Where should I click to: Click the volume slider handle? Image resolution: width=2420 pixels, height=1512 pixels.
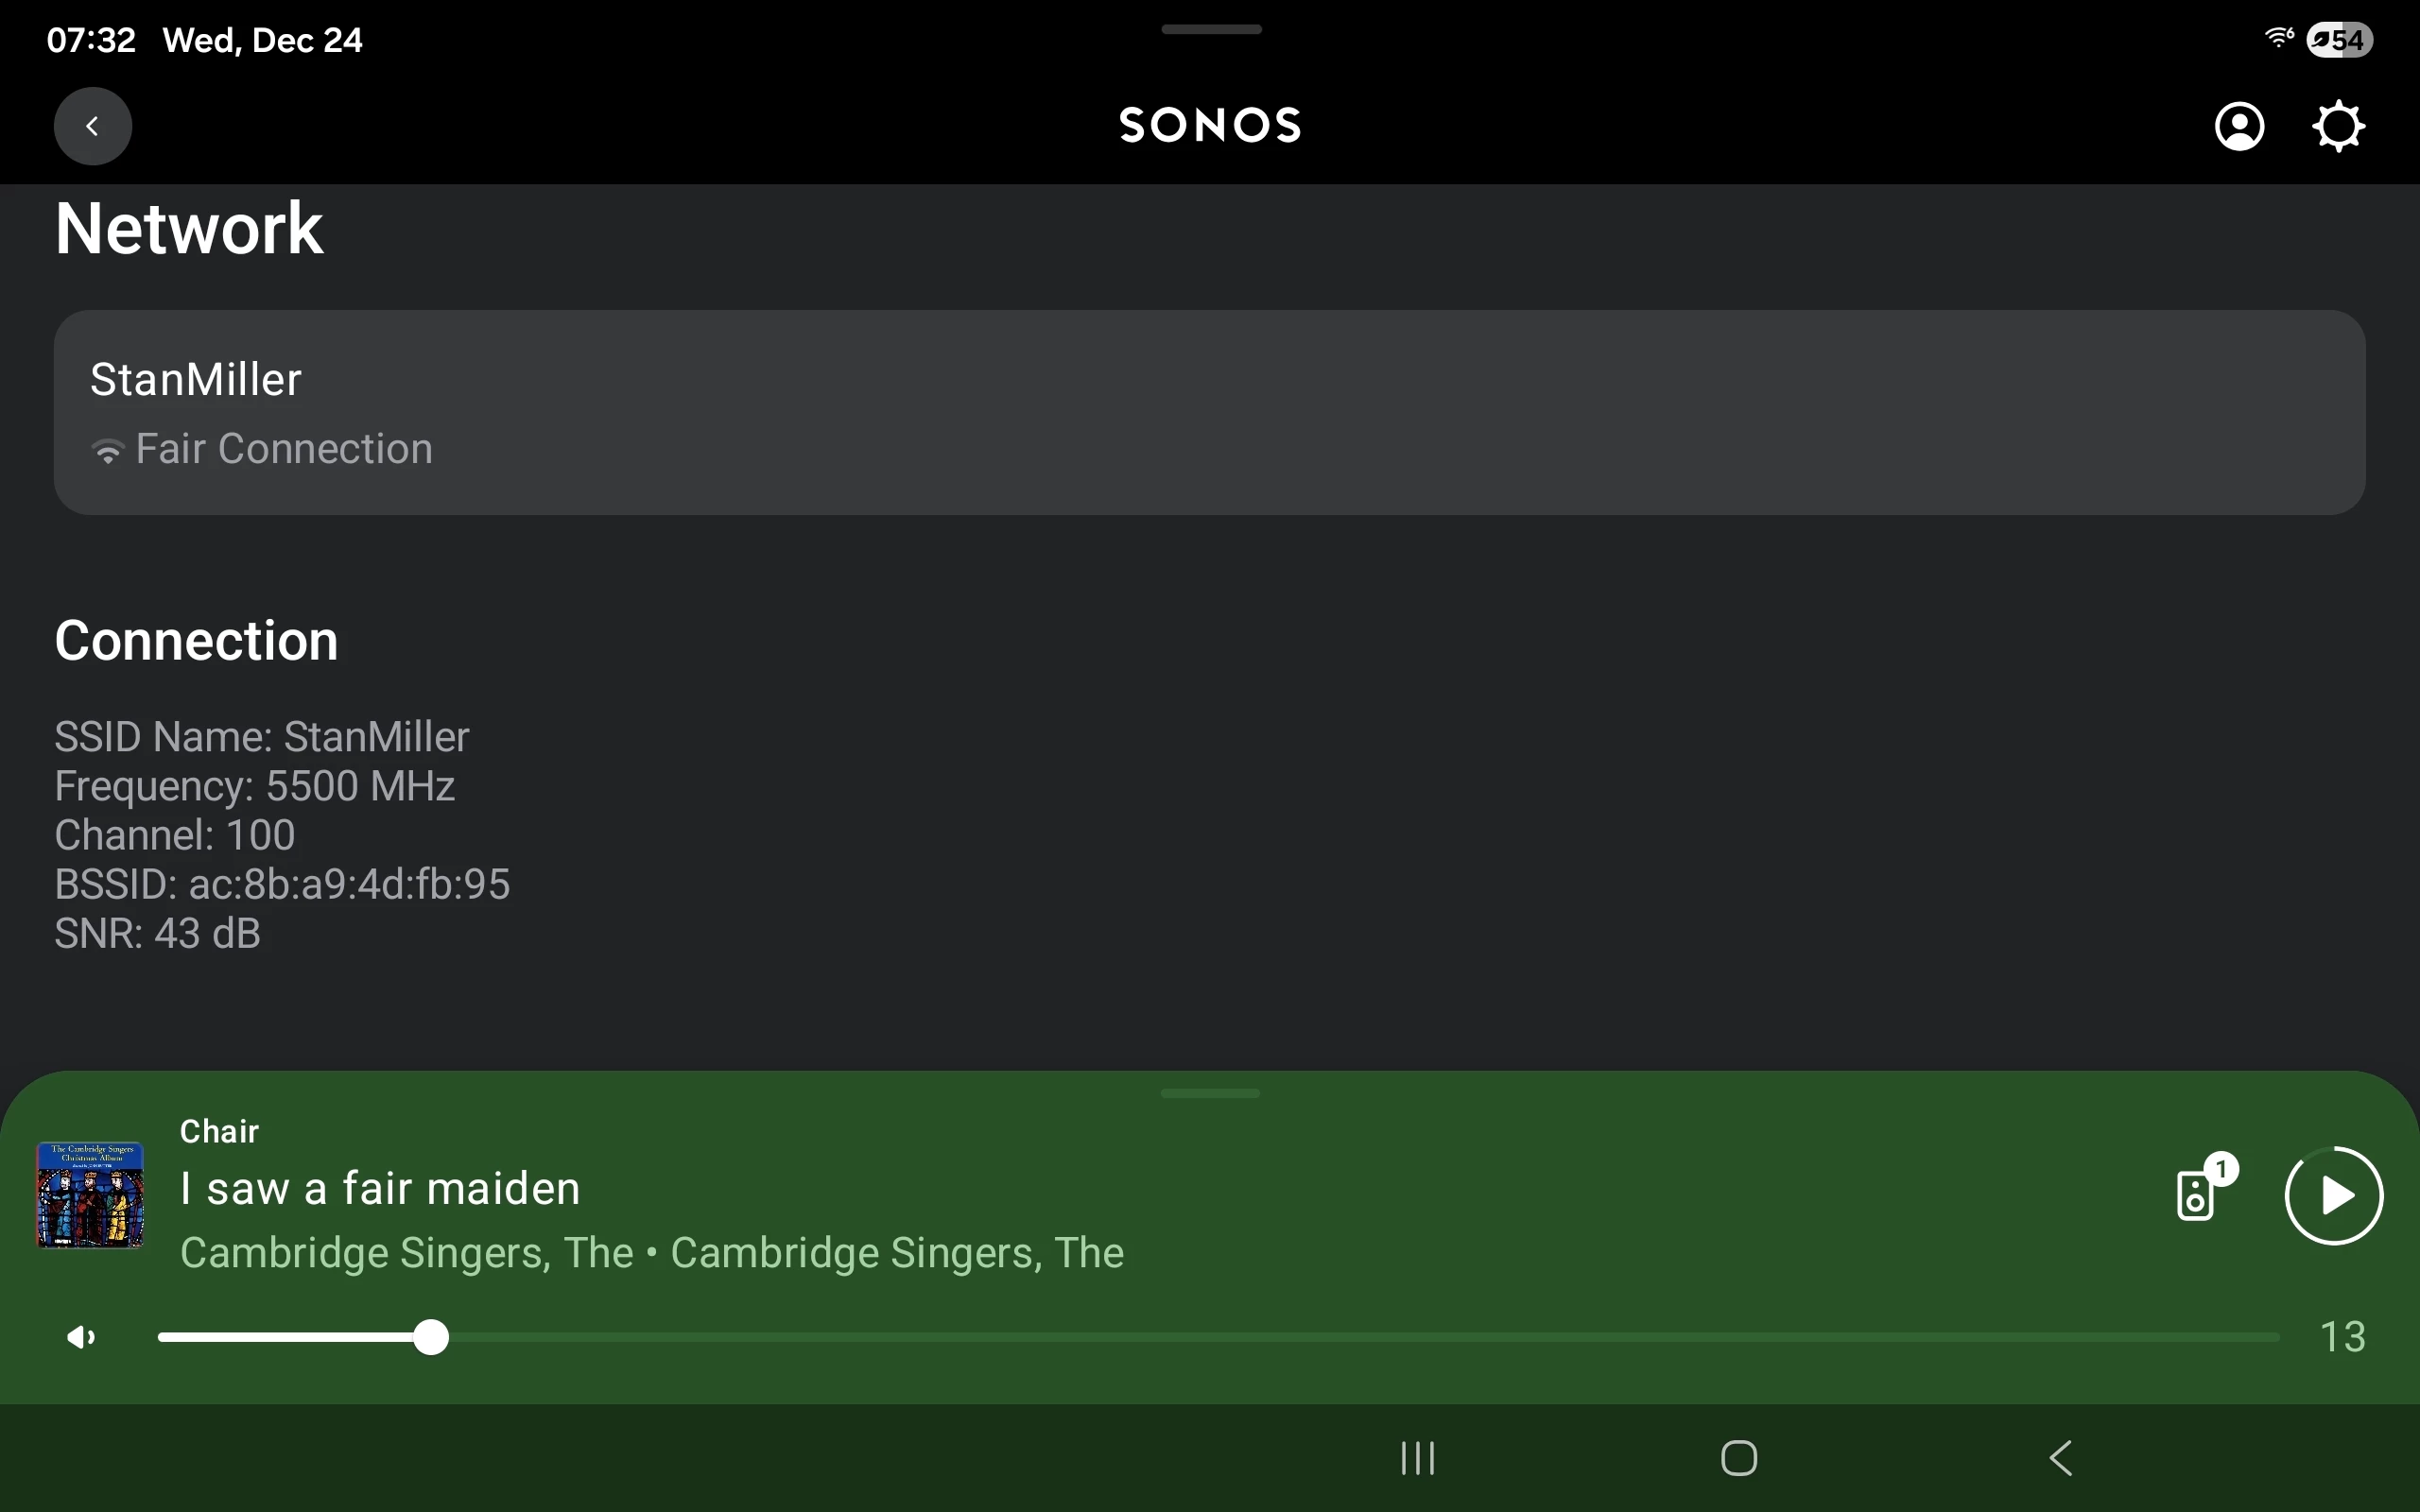click(431, 1337)
